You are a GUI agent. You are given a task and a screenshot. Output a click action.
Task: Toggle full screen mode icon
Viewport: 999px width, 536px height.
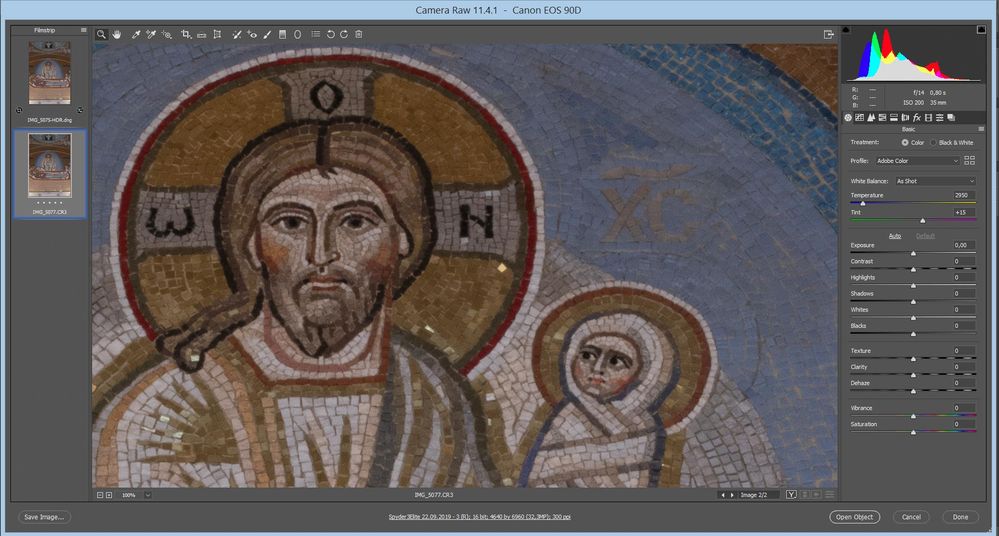(x=828, y=34)
